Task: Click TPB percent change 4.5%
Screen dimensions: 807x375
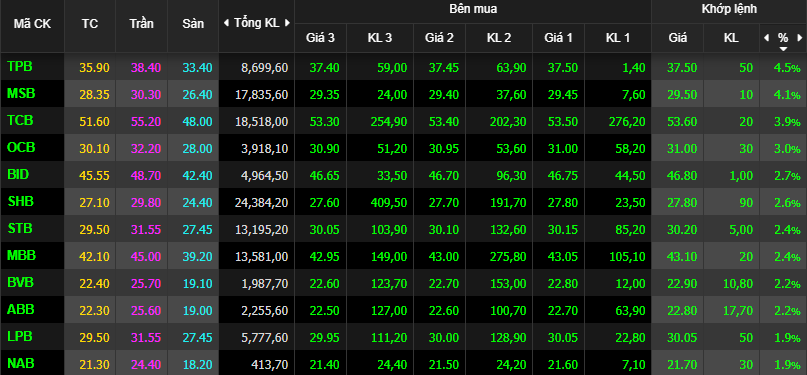Action: (x=787, y=68)
